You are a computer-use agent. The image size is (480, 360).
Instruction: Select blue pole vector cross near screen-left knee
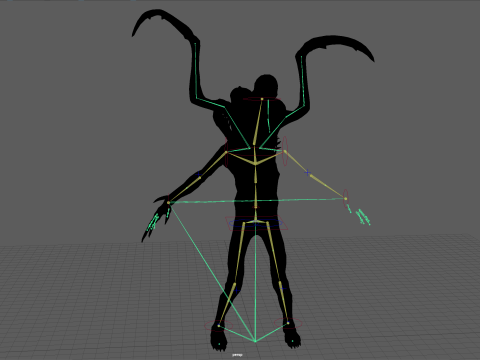tap(237, 291)
